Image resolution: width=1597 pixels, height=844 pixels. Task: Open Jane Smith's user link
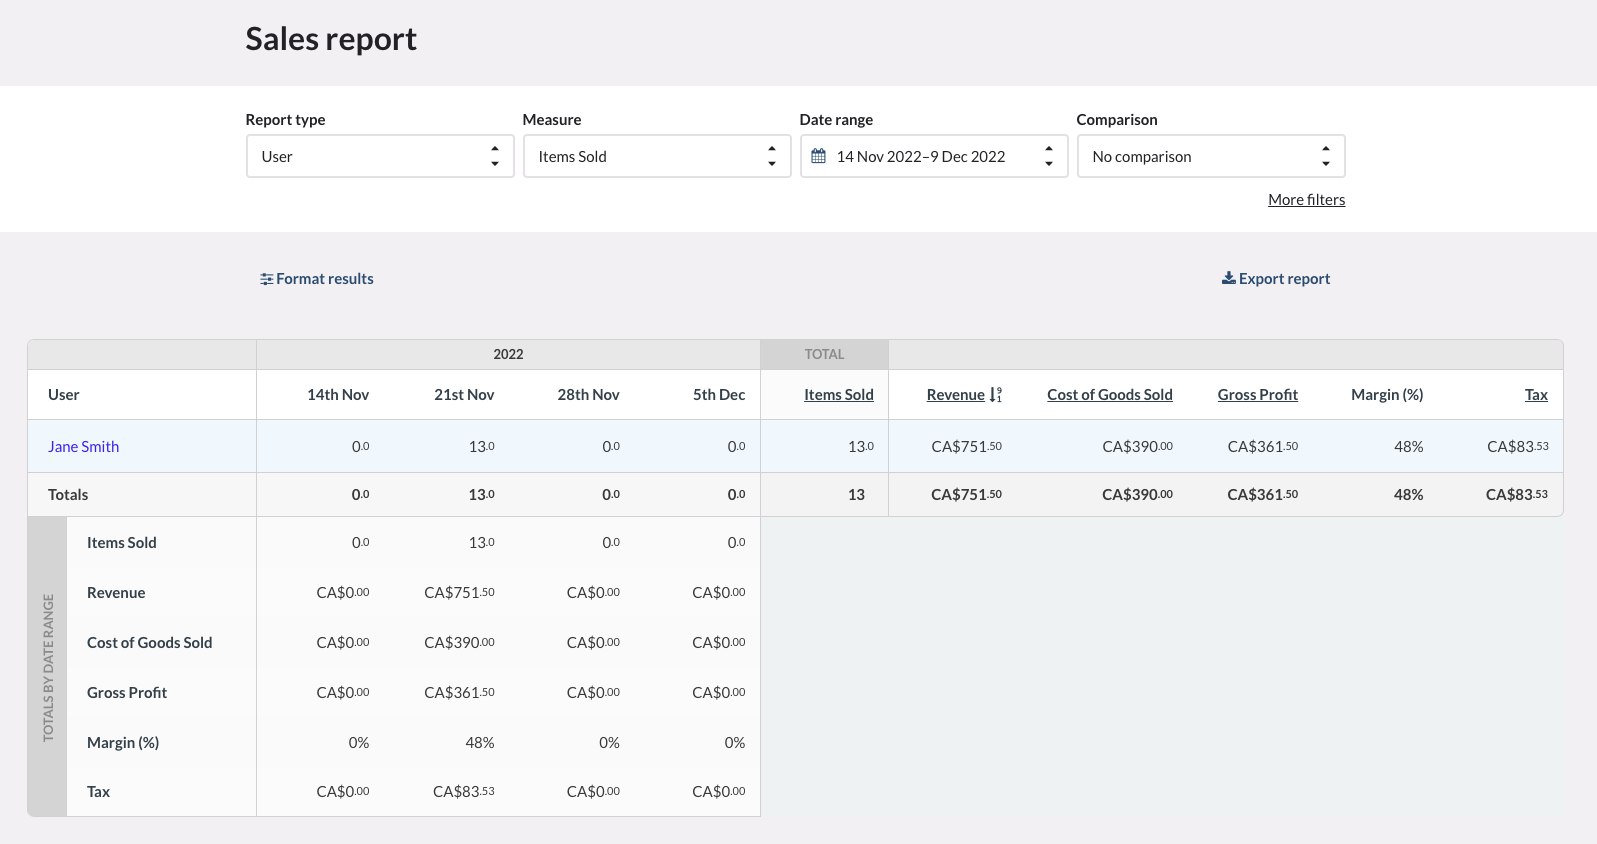[x=83, y=447]
